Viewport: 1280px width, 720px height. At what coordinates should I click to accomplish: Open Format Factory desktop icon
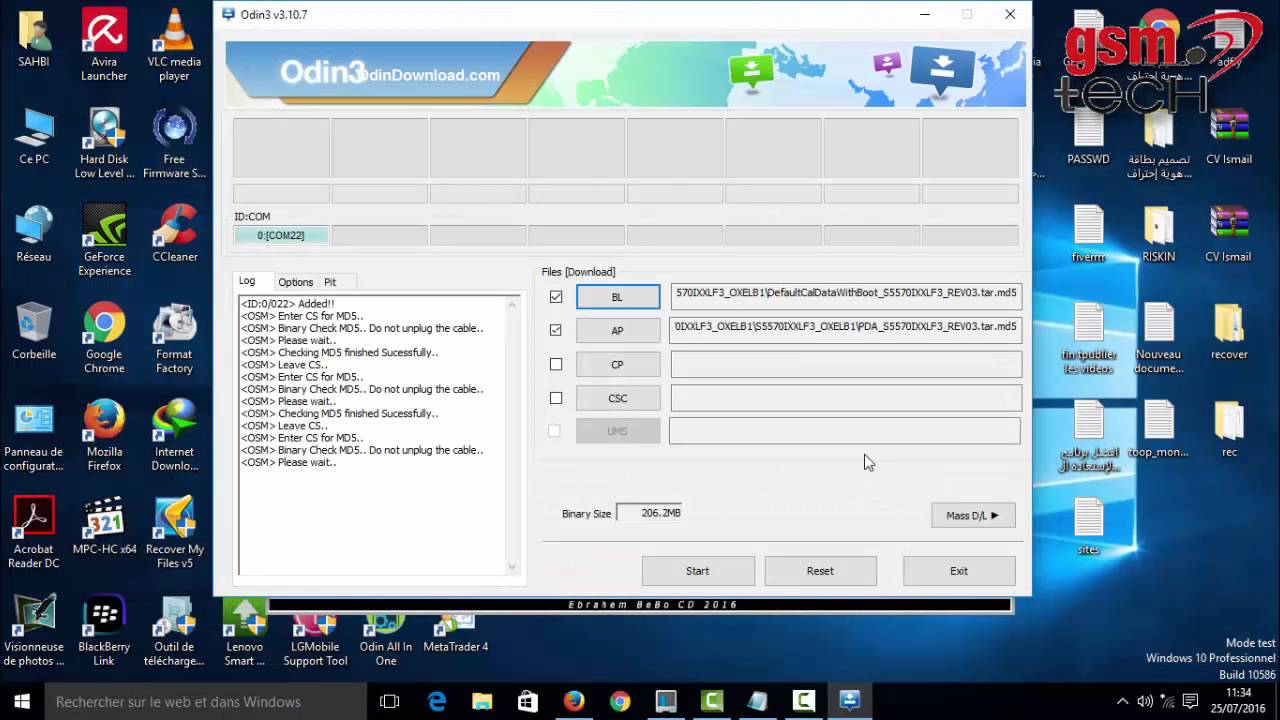click(x=174, y=338)
